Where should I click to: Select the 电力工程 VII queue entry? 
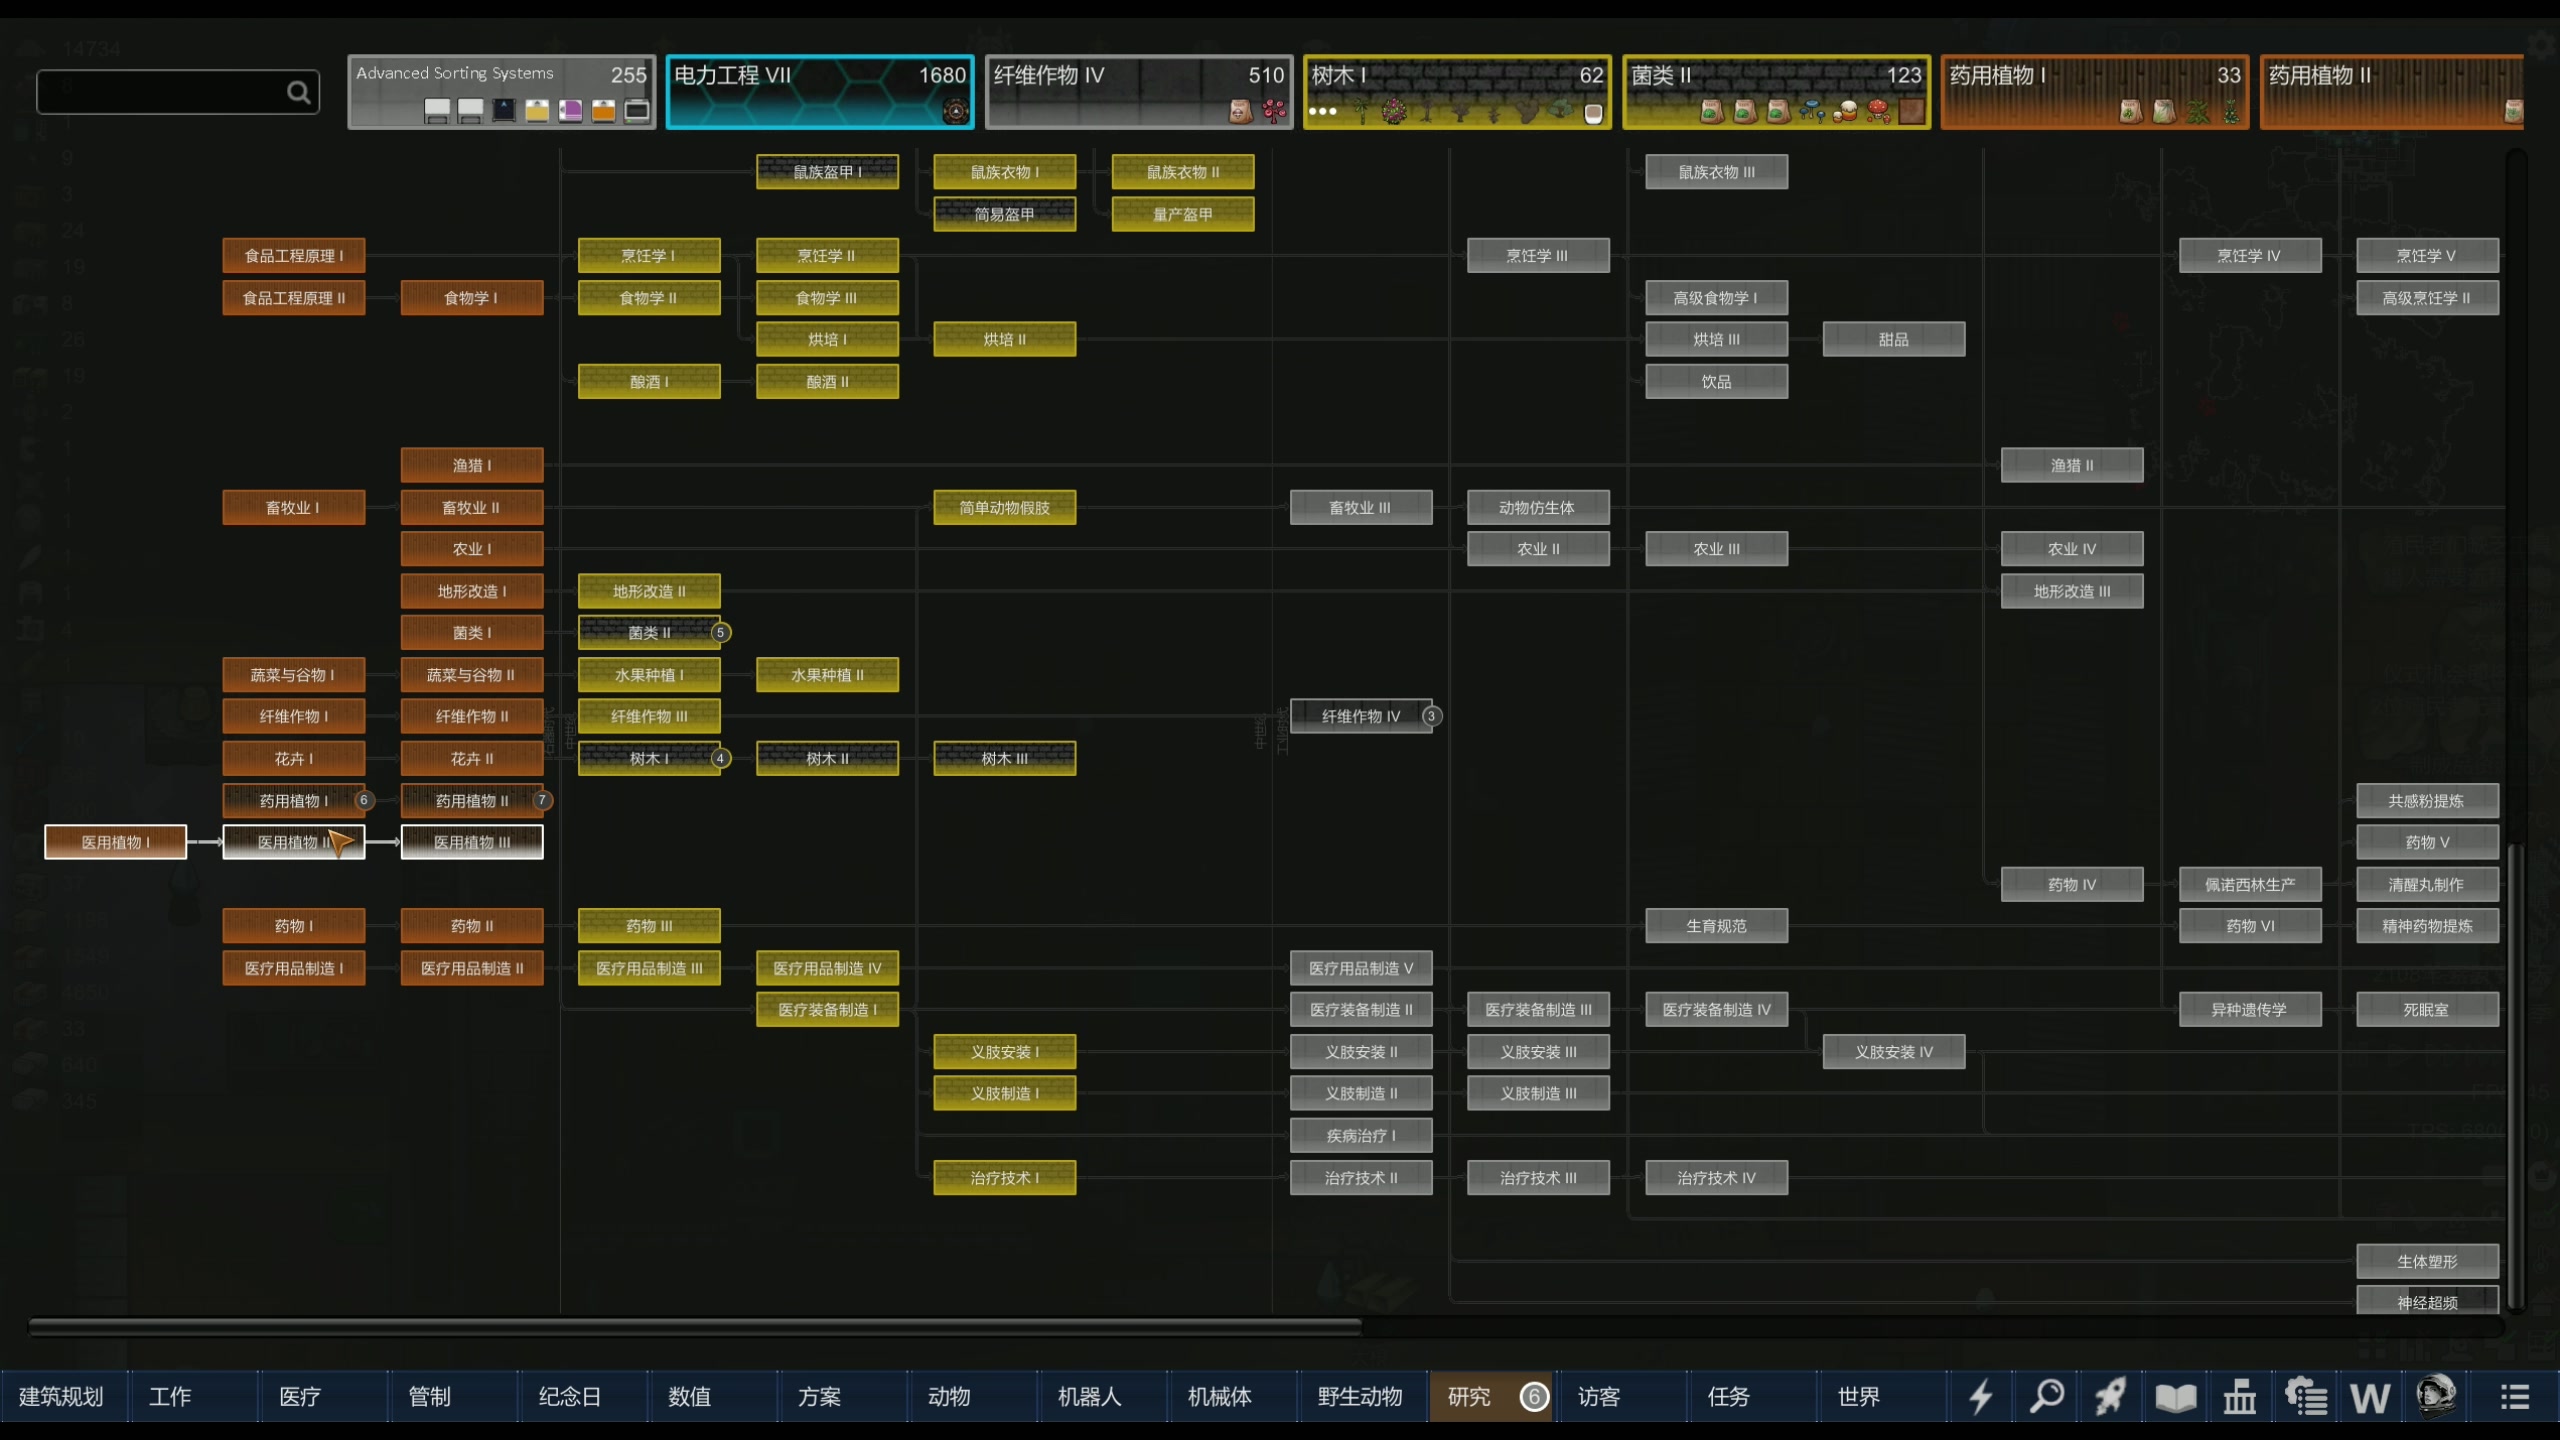(x=820, y=92)
